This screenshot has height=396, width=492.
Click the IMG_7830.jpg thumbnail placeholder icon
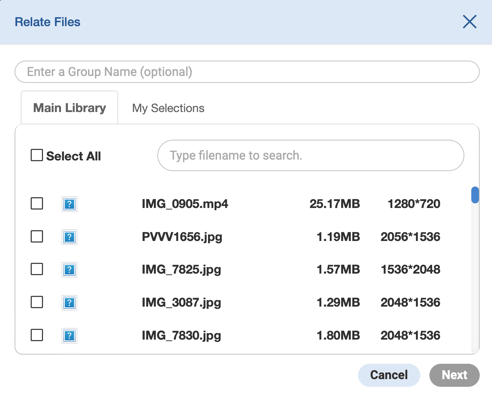pyautogui.click(x=69, y=336)
